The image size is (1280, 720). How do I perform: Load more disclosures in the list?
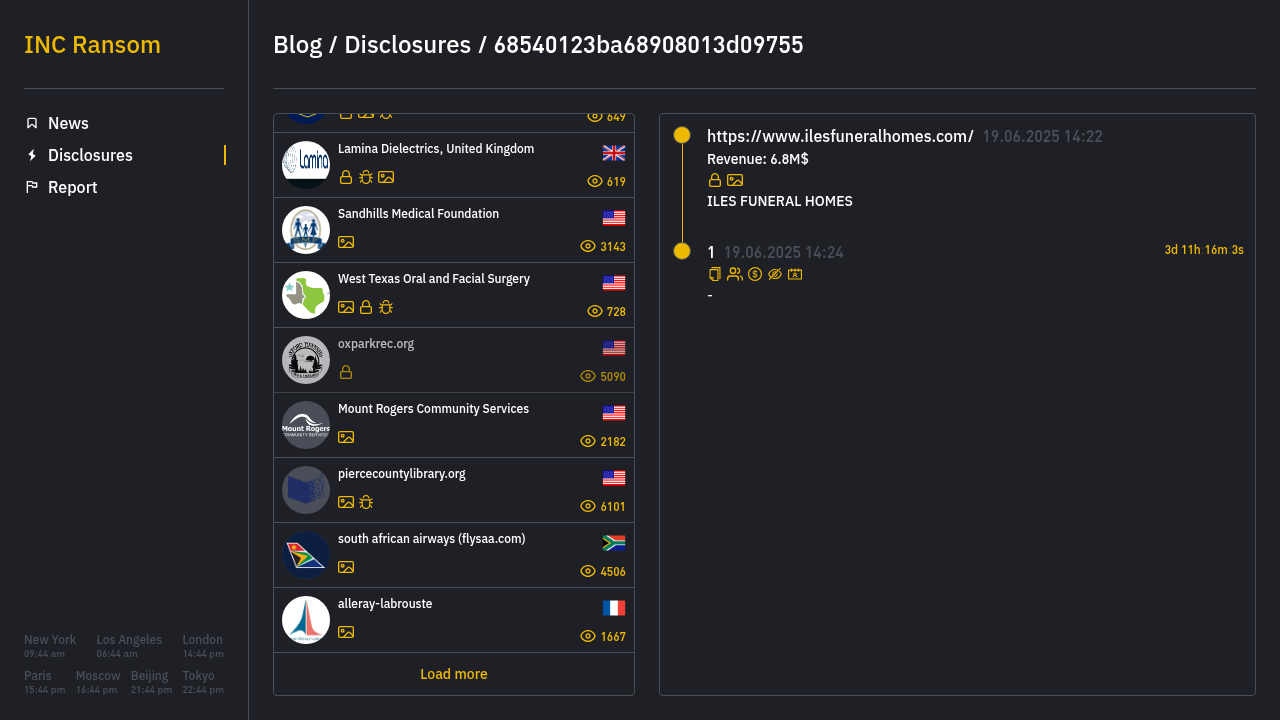454,674
